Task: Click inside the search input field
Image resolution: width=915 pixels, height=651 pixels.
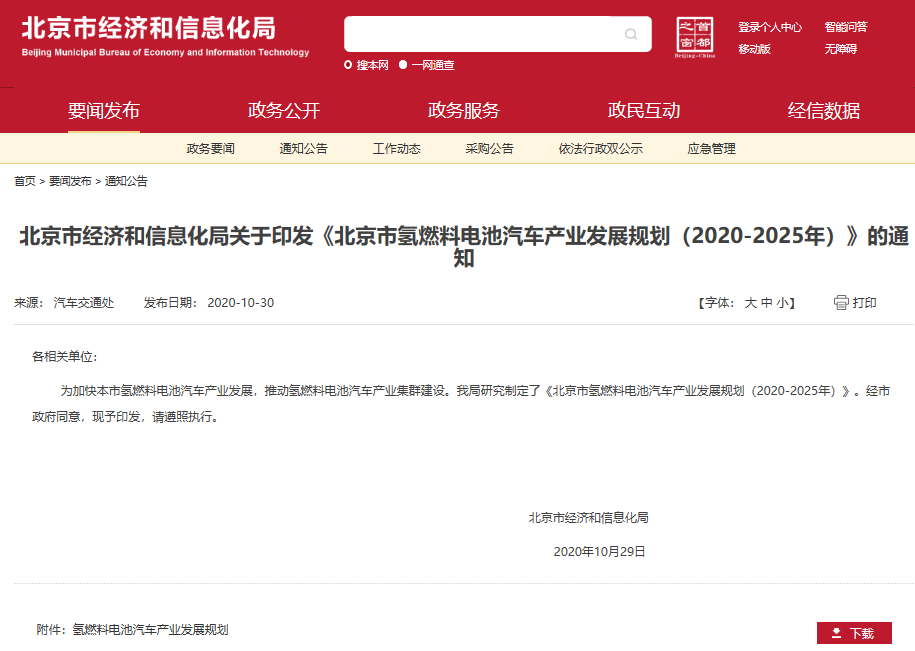Action: pyautogui.click(x=480, y=34)
